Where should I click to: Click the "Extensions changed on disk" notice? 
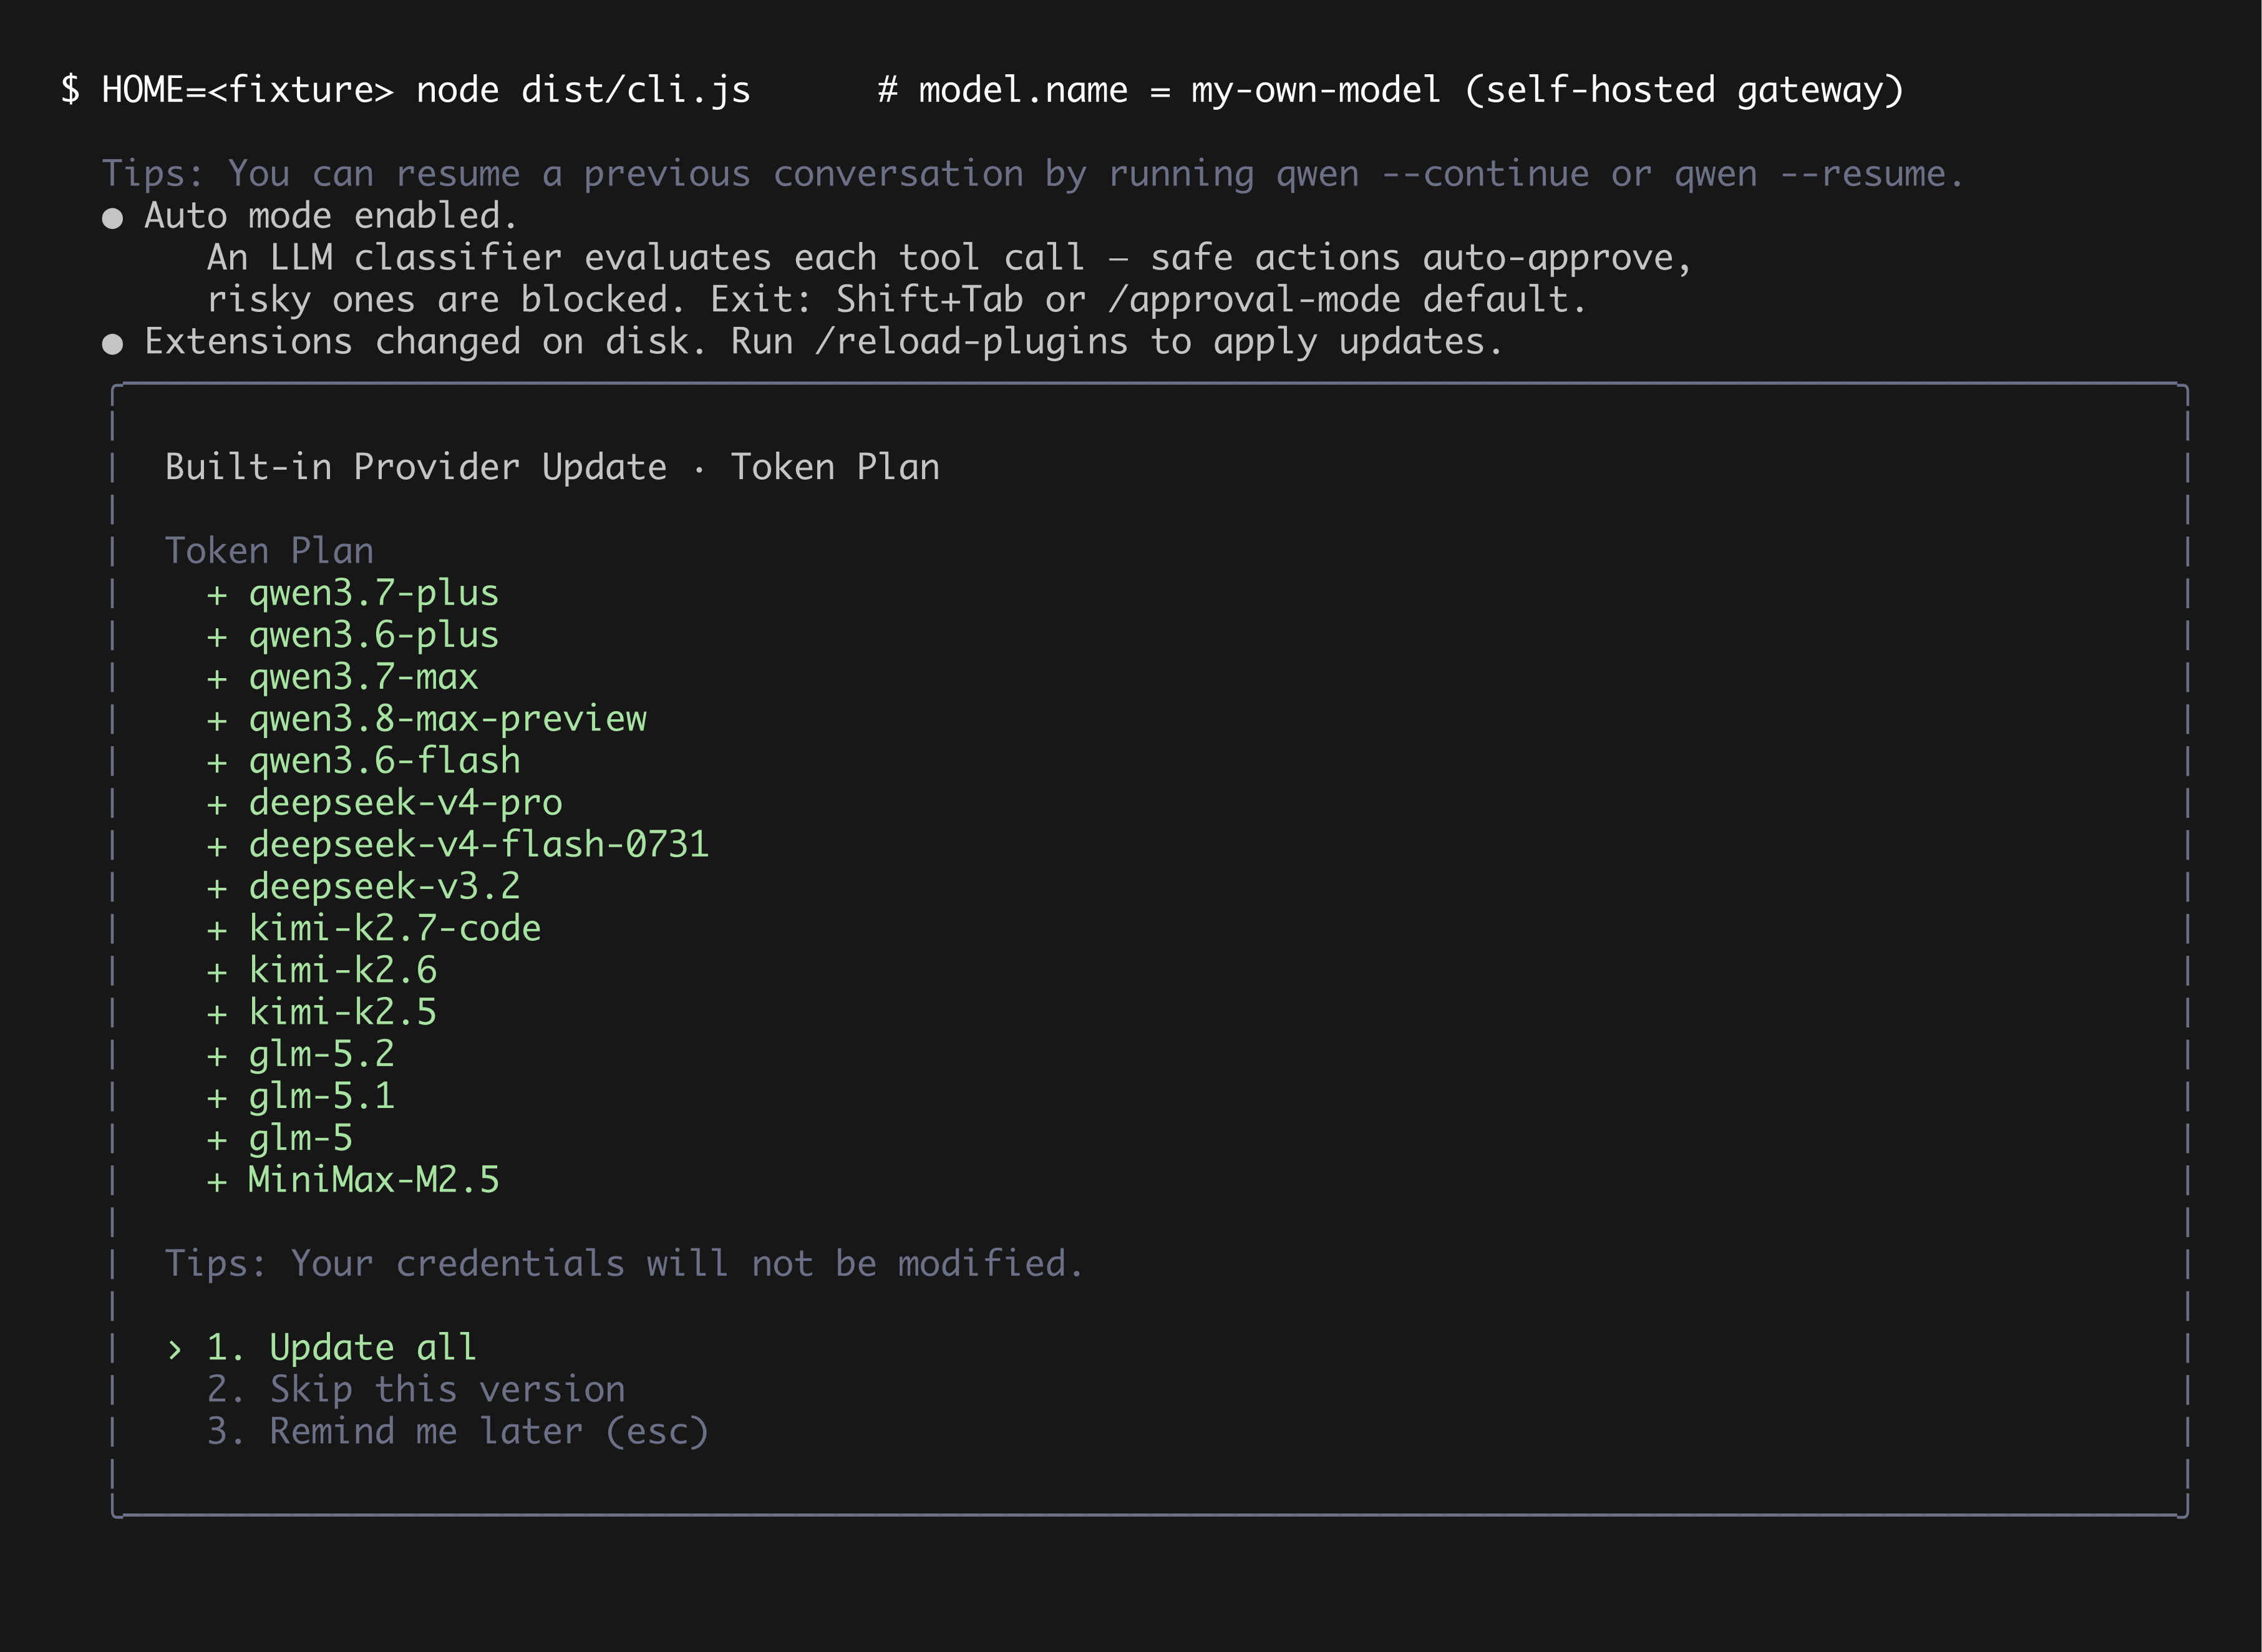click(x=823, y=342)
